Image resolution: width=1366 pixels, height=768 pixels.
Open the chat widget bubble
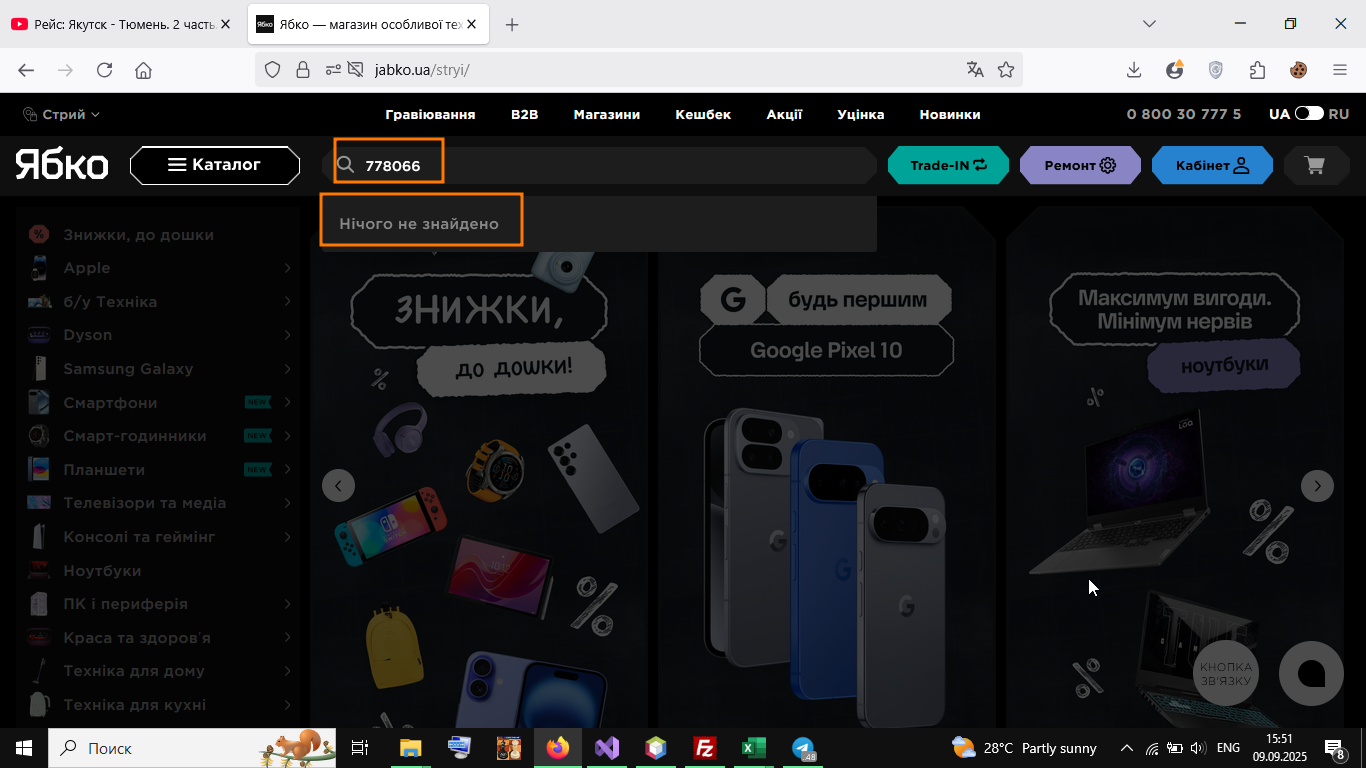(x=1311, y=673)
